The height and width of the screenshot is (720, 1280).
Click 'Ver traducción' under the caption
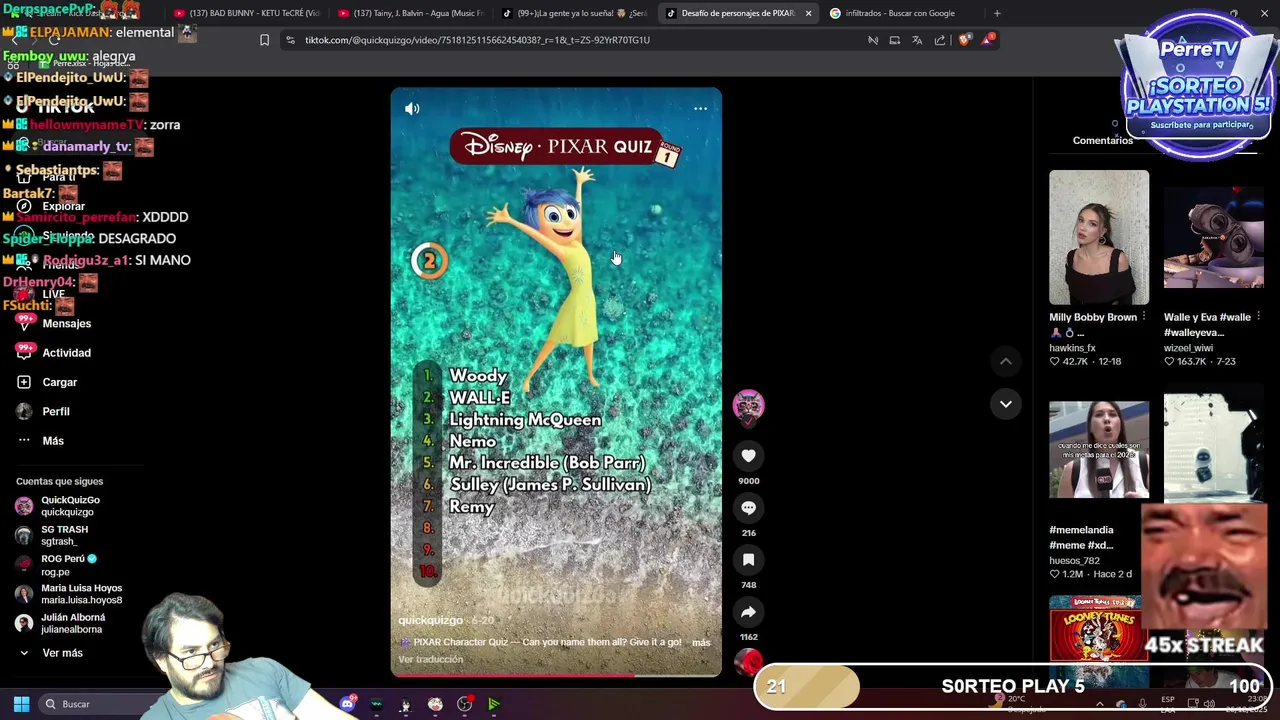click(x=430, y=659)
